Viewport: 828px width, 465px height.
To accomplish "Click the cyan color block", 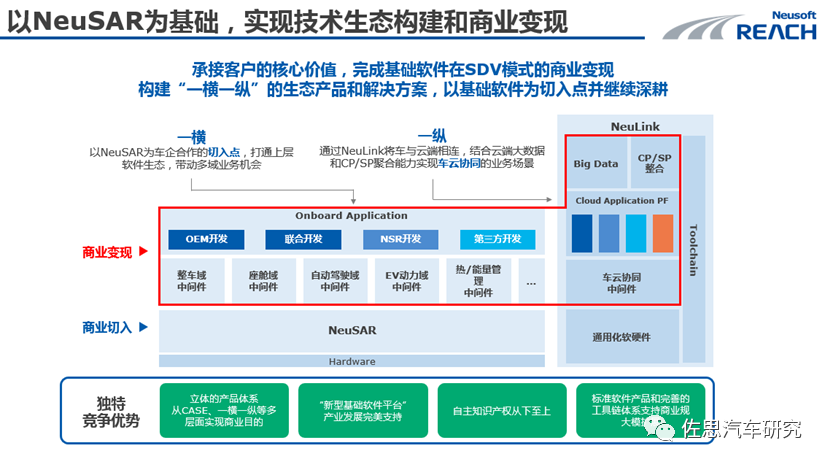I will point(636,233).
